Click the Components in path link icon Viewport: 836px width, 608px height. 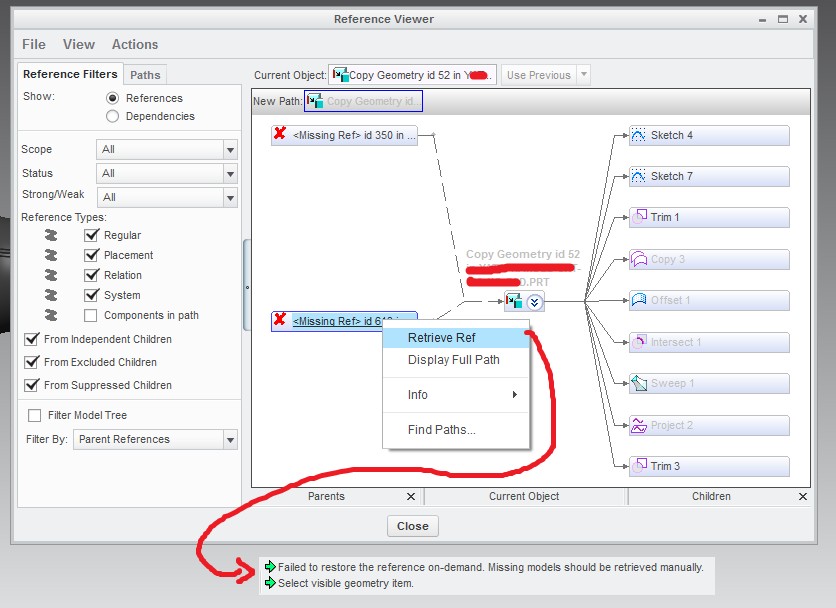(x=51, y=315)
